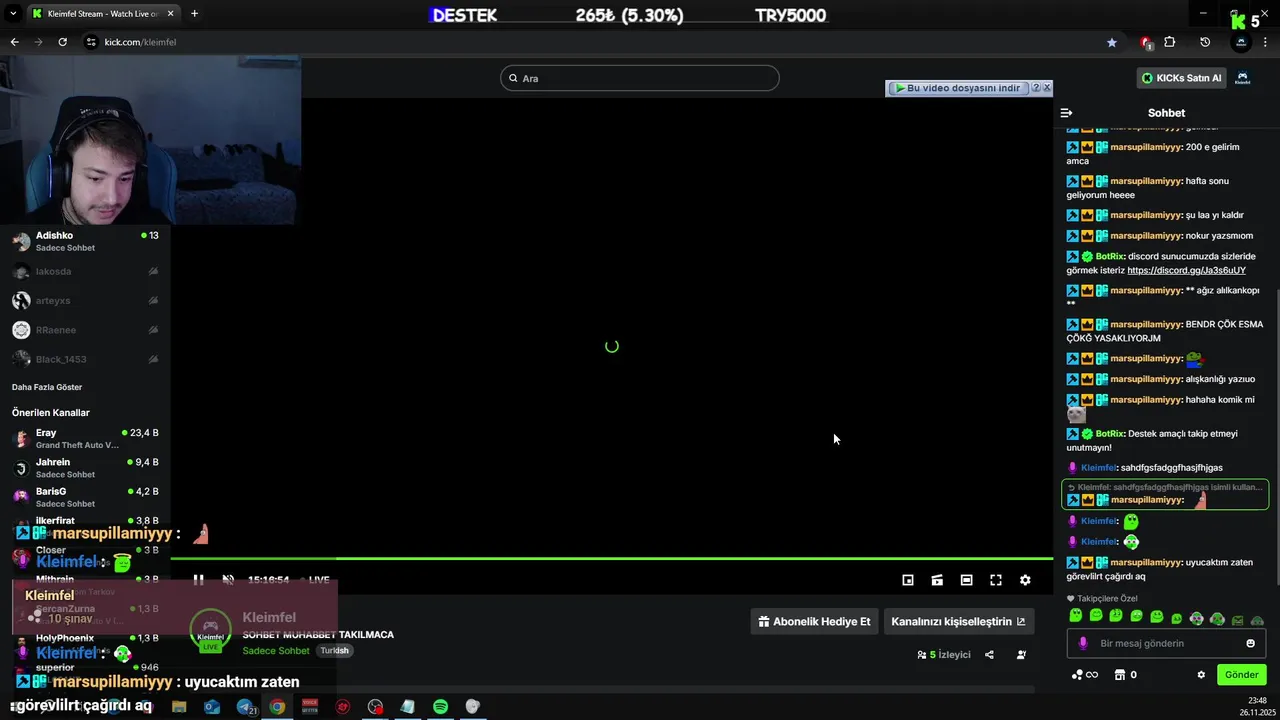Click Daha Fazla Göster in sidebar
This screenshot has height=720, width=1280.
47,387
